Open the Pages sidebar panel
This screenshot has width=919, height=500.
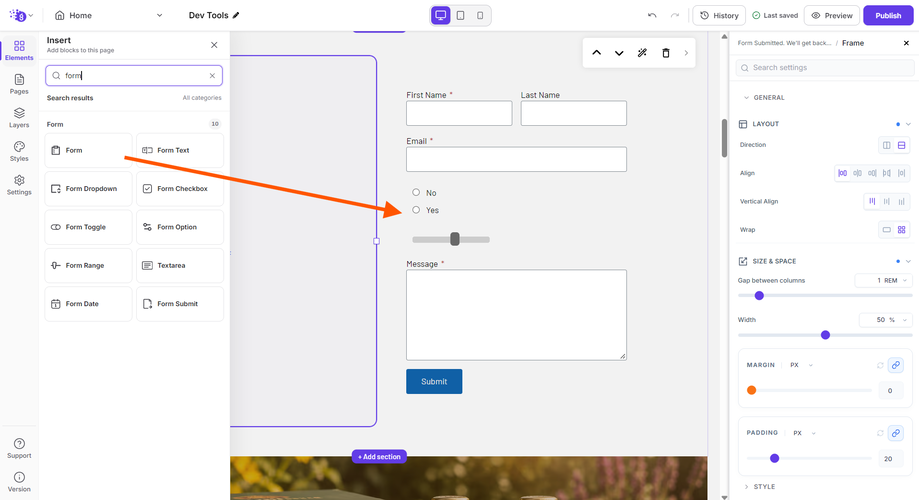pyautogui.click(x=19, y=84)
